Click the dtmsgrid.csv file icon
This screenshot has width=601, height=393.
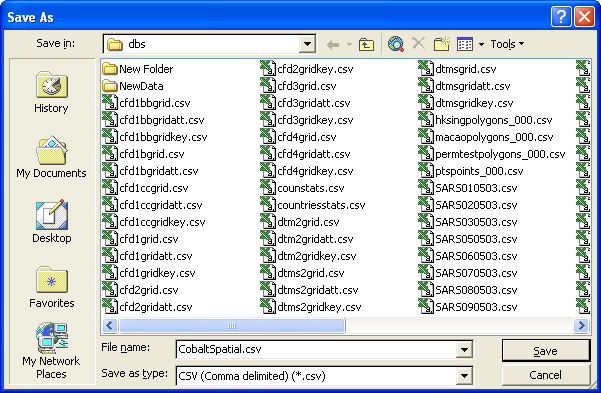(425, 69)
